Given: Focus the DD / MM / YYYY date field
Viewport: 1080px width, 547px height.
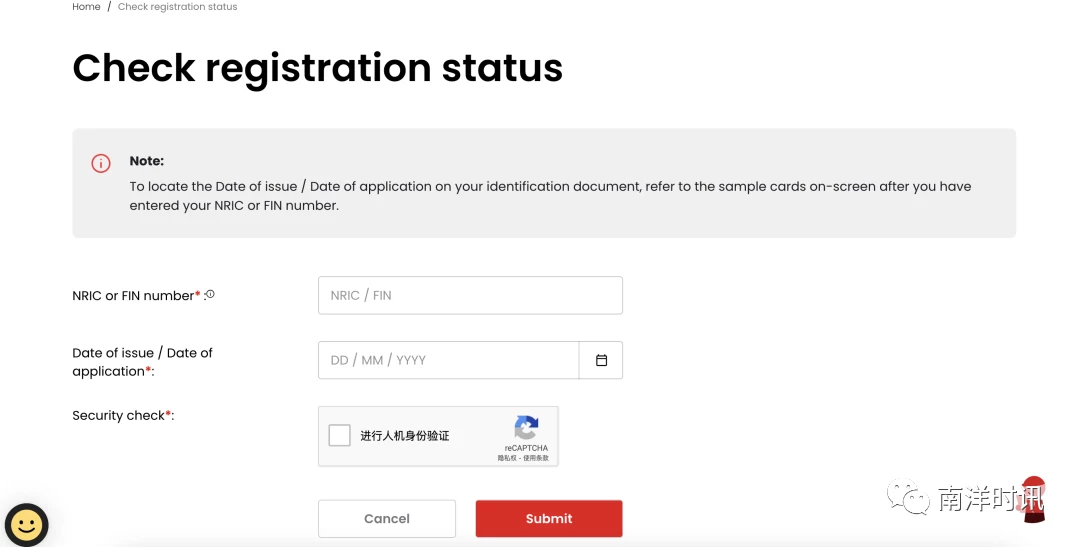Looking at the screenshot, I should [448, 360].
